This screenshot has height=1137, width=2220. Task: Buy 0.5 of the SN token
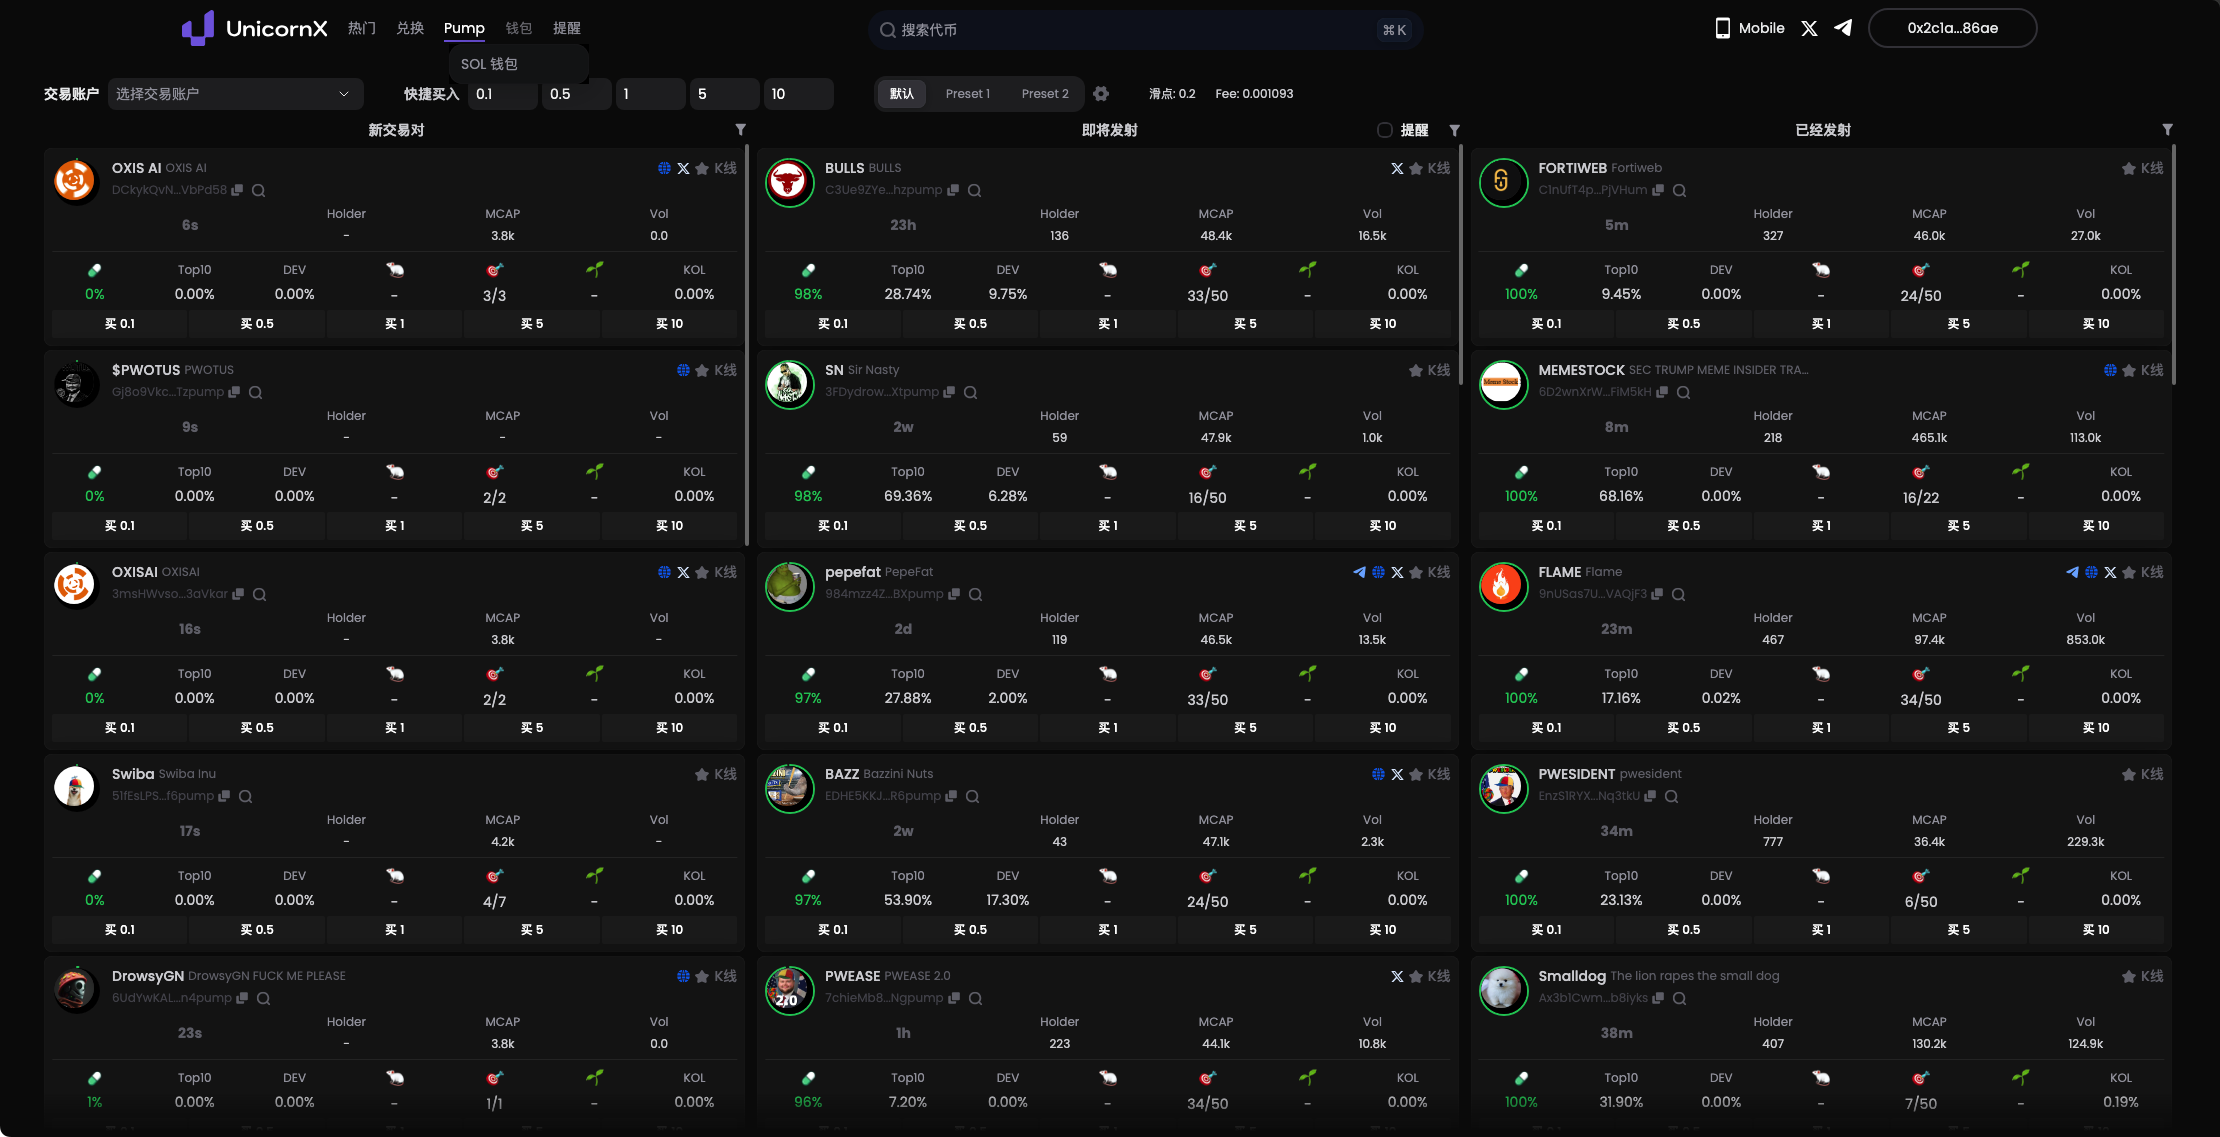(970, 526)
